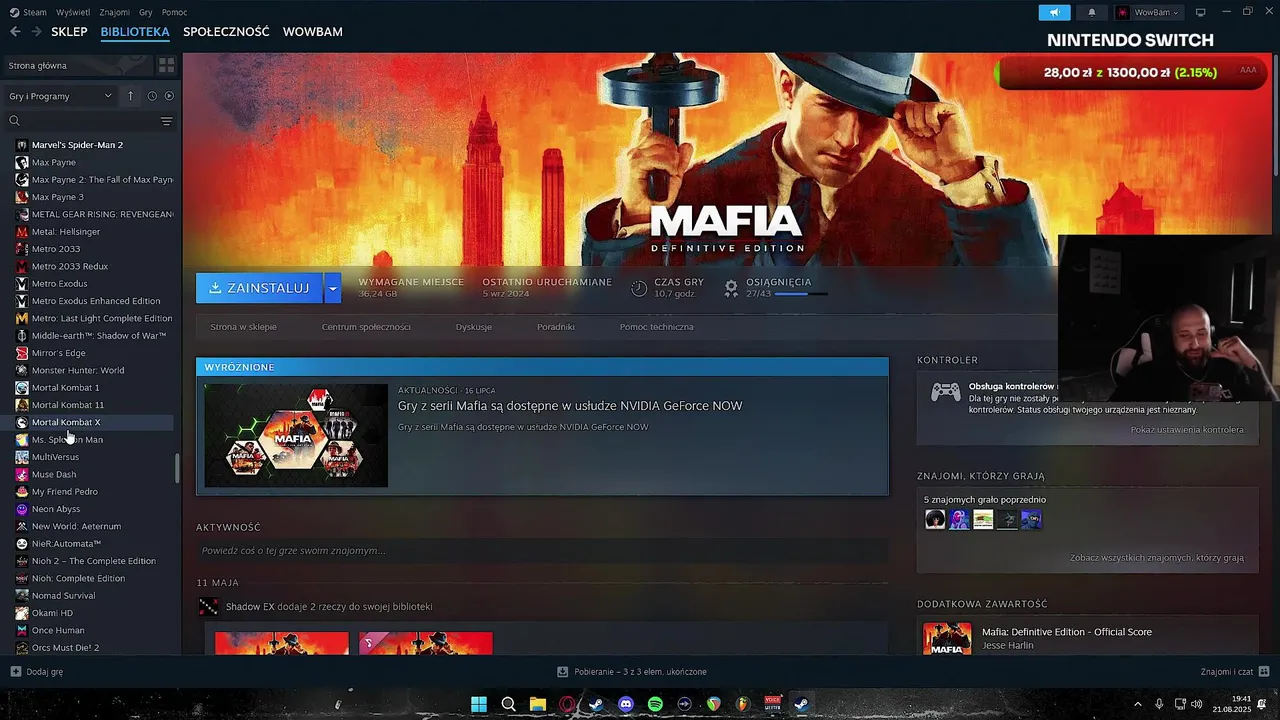Click the play time clock icon

pyautogui.click(x=639, y=288)
